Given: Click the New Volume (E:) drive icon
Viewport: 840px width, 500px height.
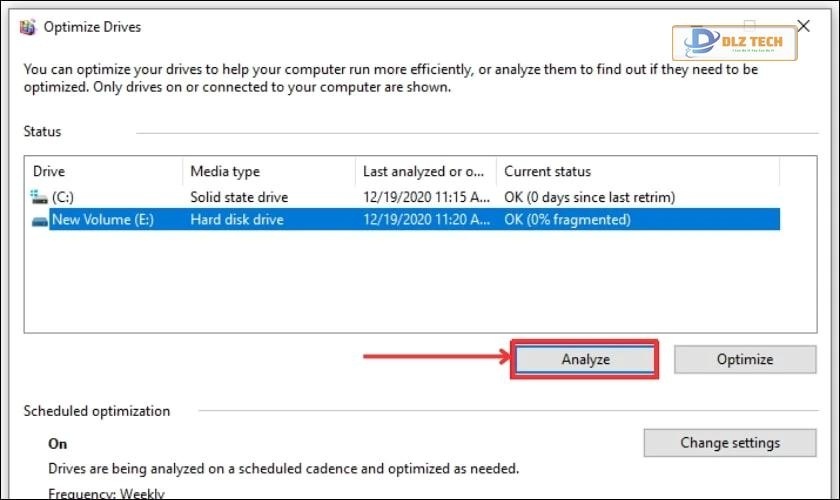Looking at the screenshot, I should (40, 219).
